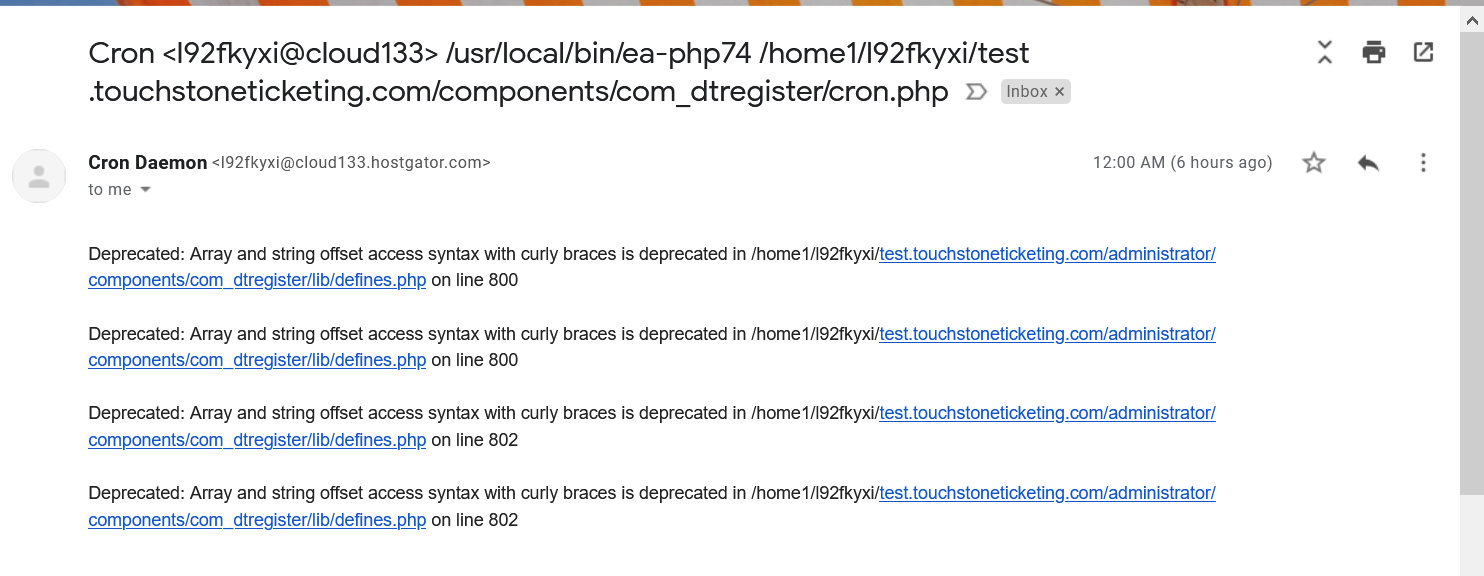1484x576 pixels.
Task: Open the touchstoneticketing.com/administrator link in the first warning
Action: tap(1047, 254)
